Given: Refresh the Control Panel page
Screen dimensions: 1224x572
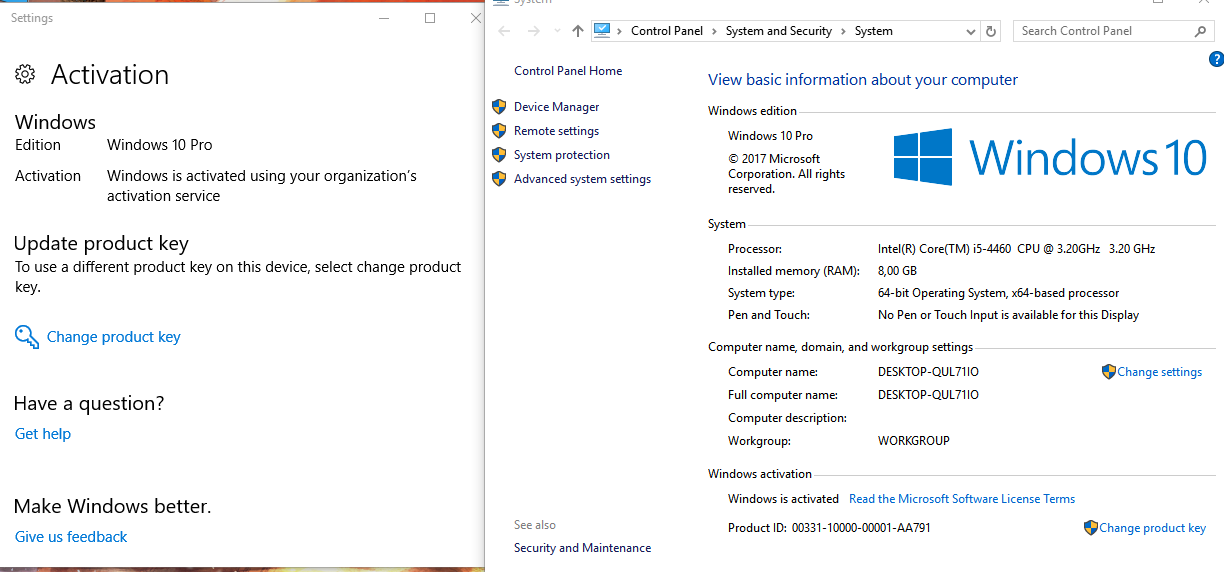Looking at the screenshot, I should click(x=991, y=31).
